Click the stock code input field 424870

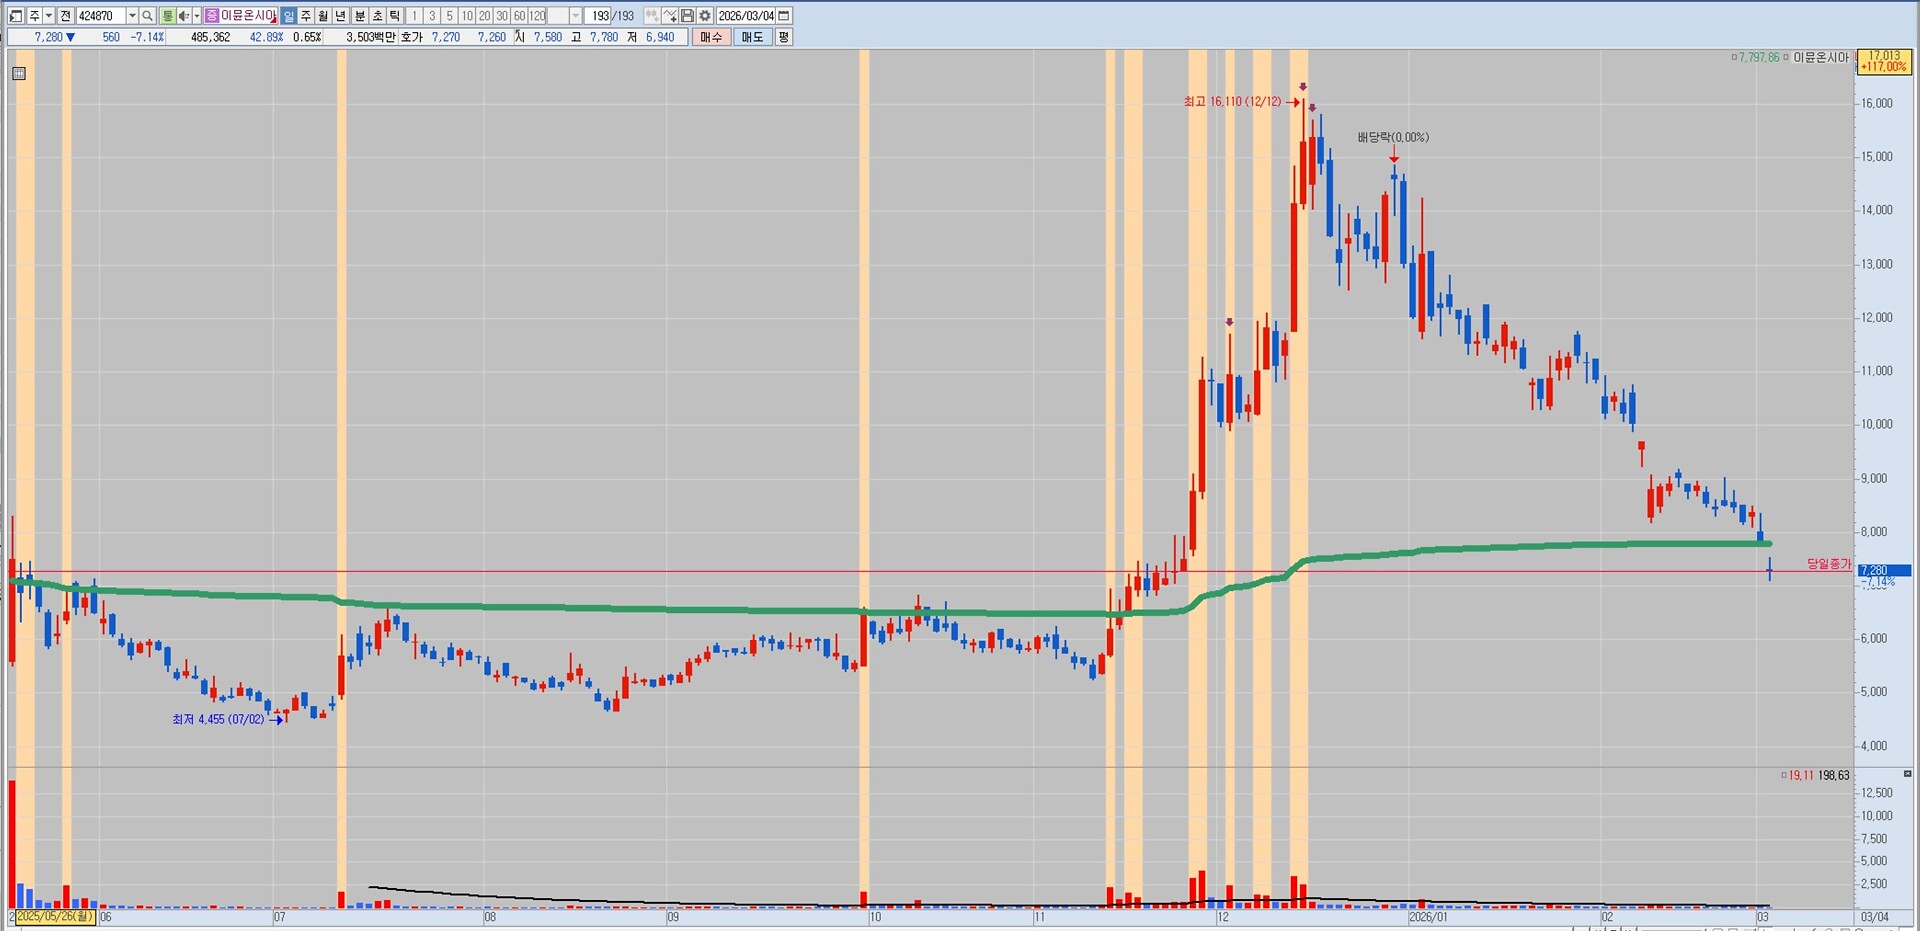pos(100,16)
